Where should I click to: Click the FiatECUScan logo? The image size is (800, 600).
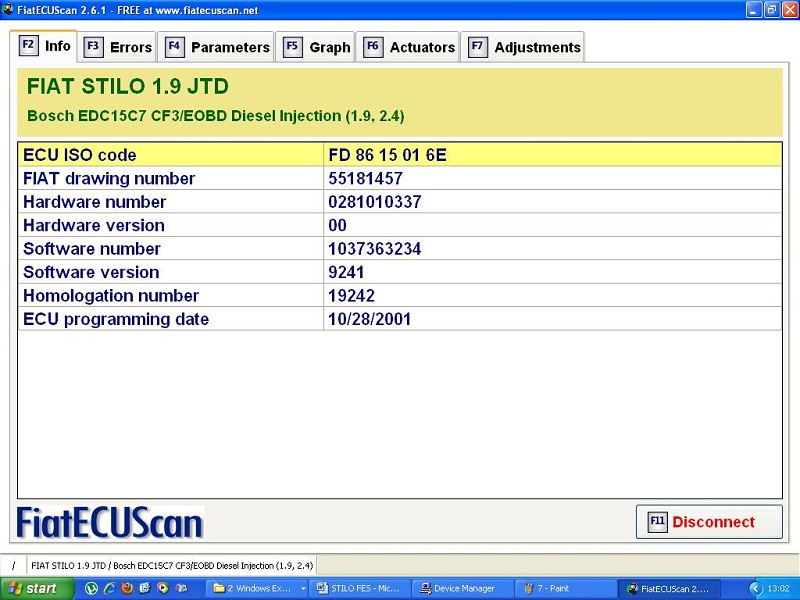point(110,522)
